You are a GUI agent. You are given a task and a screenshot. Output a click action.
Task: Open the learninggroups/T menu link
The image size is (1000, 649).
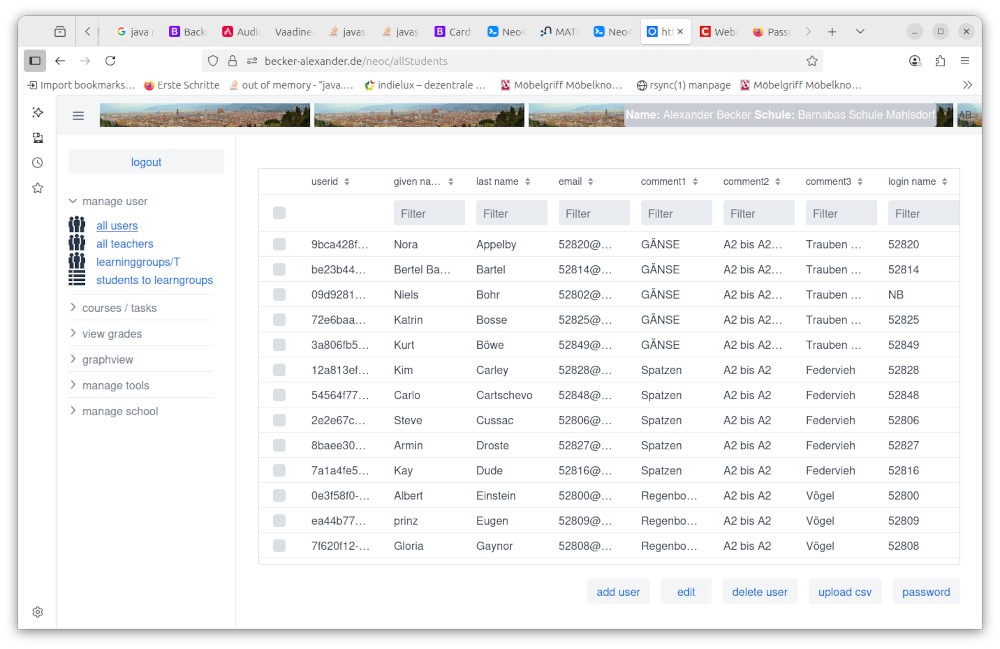[138, 262]
